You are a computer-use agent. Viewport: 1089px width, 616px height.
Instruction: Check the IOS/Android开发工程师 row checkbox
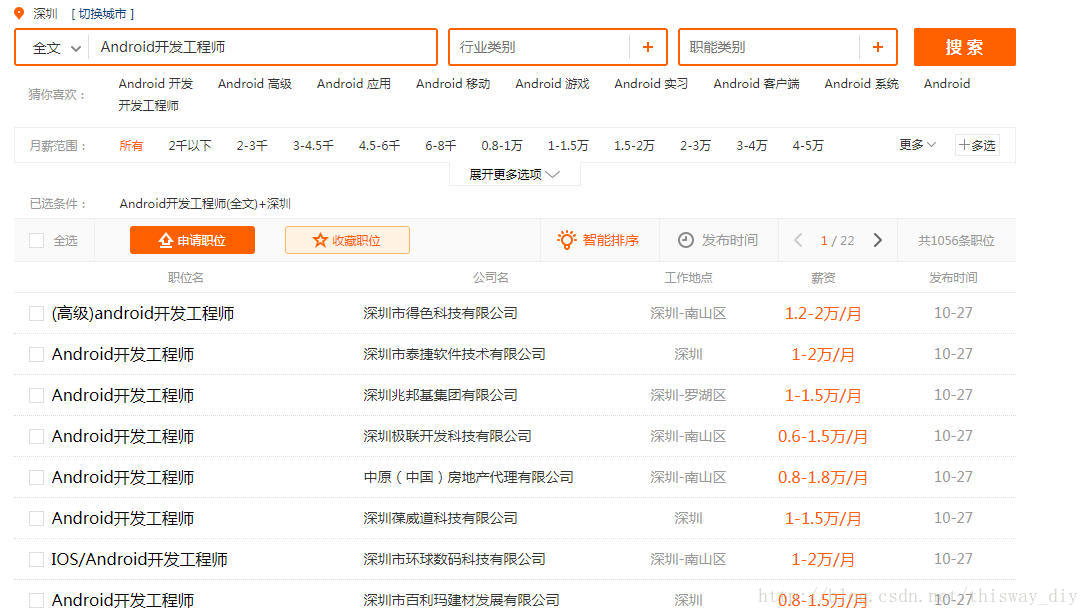pyautogui.click(x=36, y=560)
